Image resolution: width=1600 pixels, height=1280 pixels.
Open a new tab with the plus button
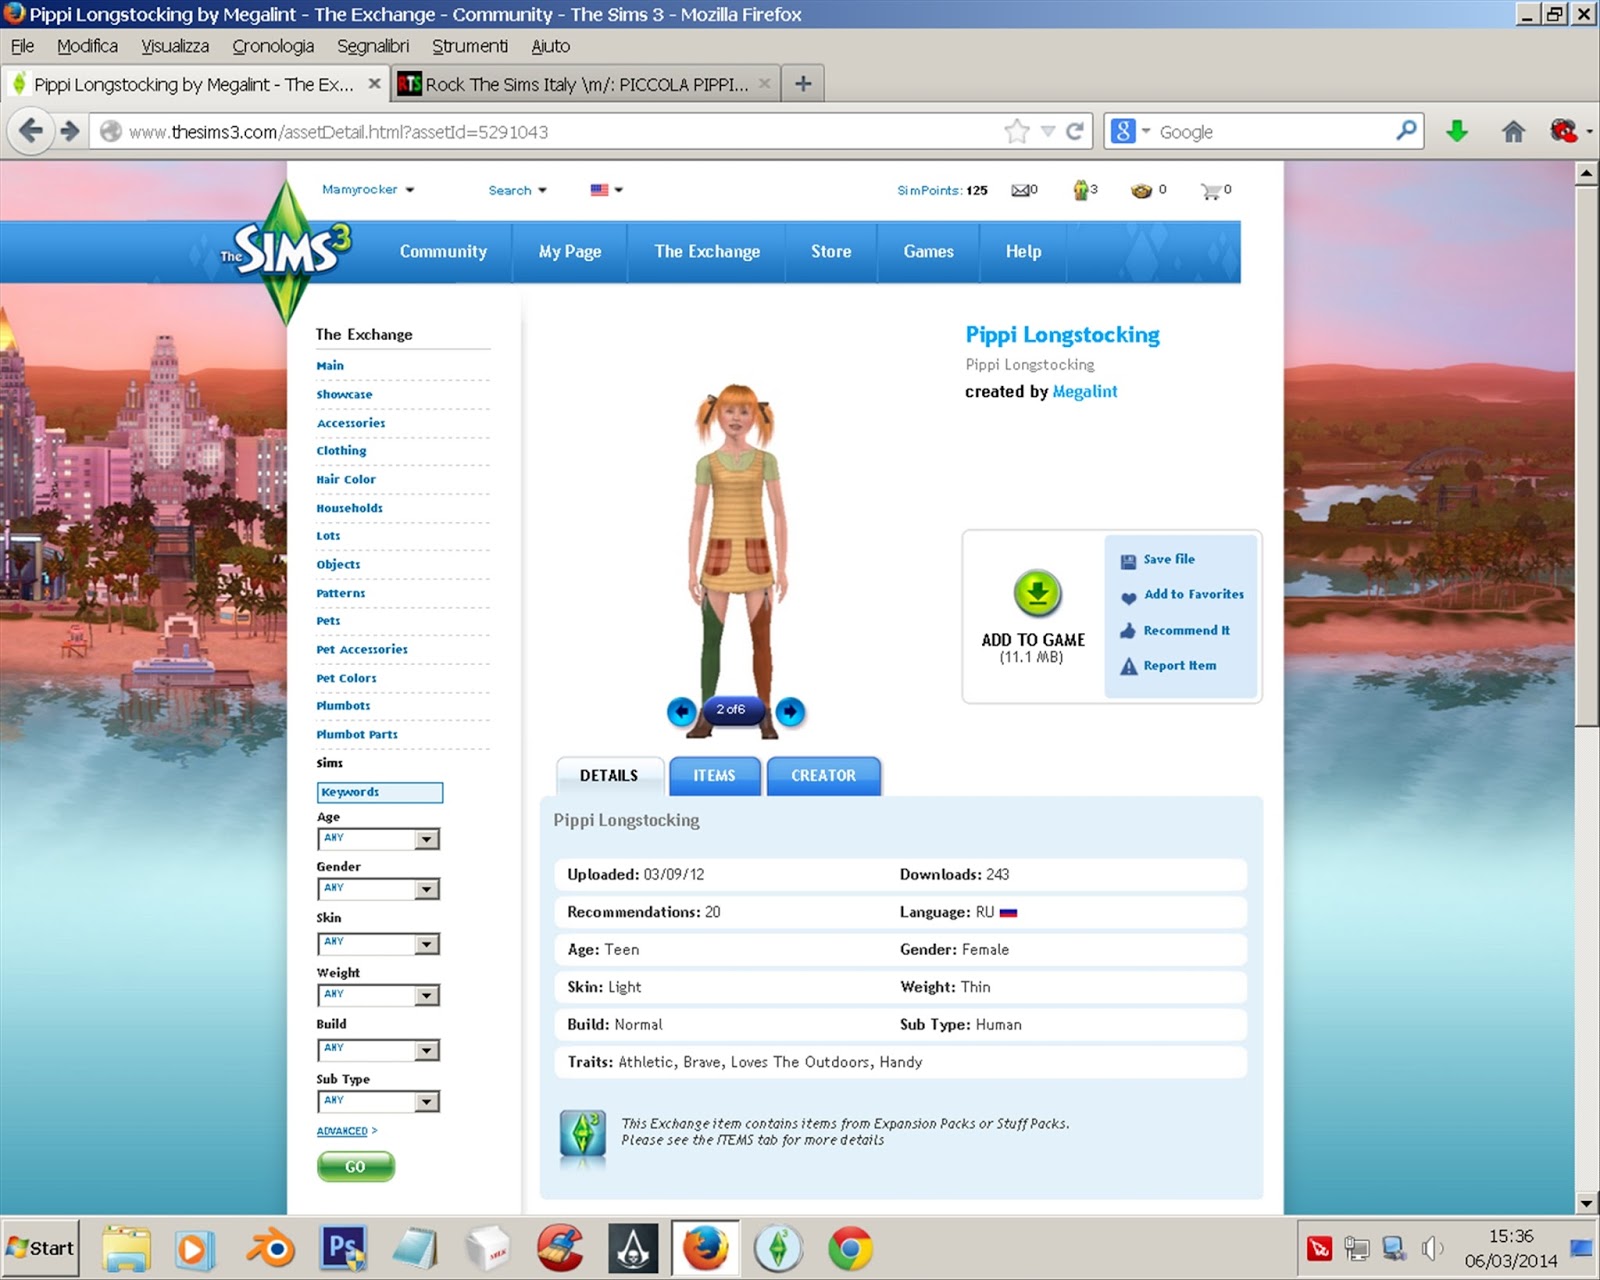coord(802,84)
